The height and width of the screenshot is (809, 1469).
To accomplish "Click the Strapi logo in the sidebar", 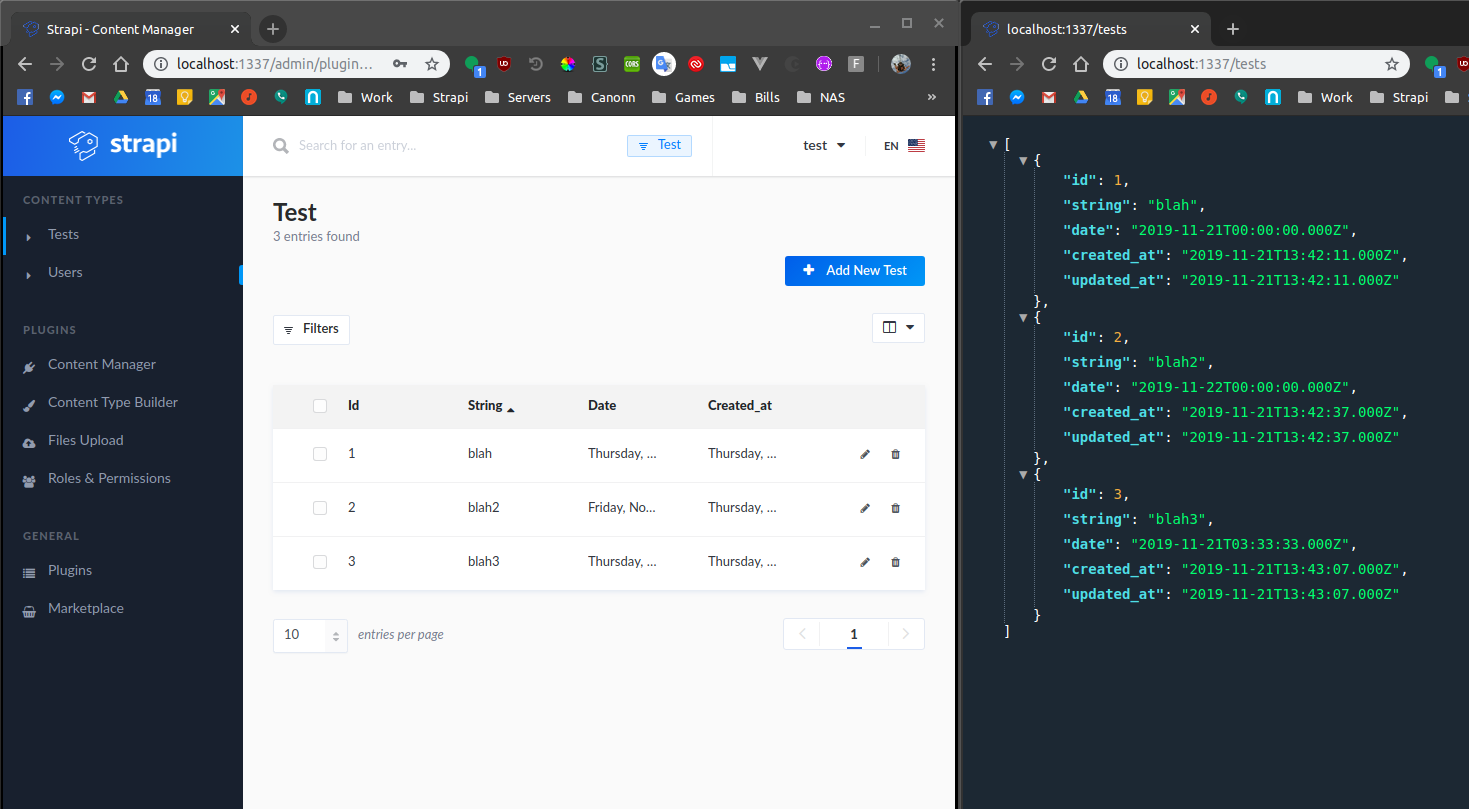I will [122, 145].
